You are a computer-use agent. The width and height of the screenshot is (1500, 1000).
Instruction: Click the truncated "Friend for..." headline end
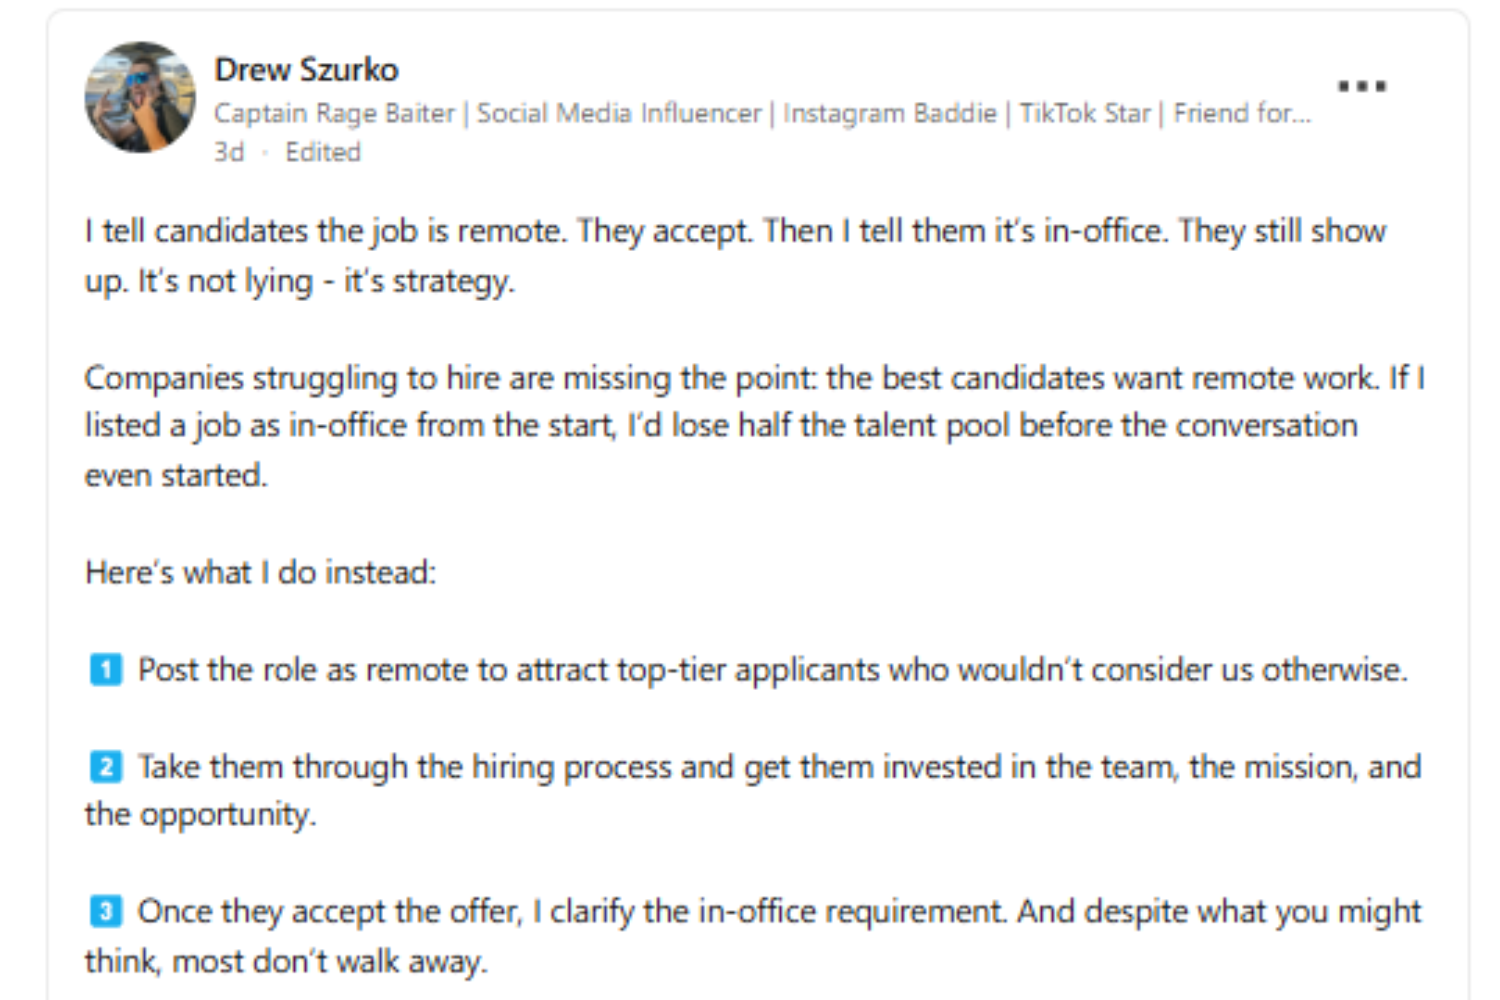(x=1241, y=113)
